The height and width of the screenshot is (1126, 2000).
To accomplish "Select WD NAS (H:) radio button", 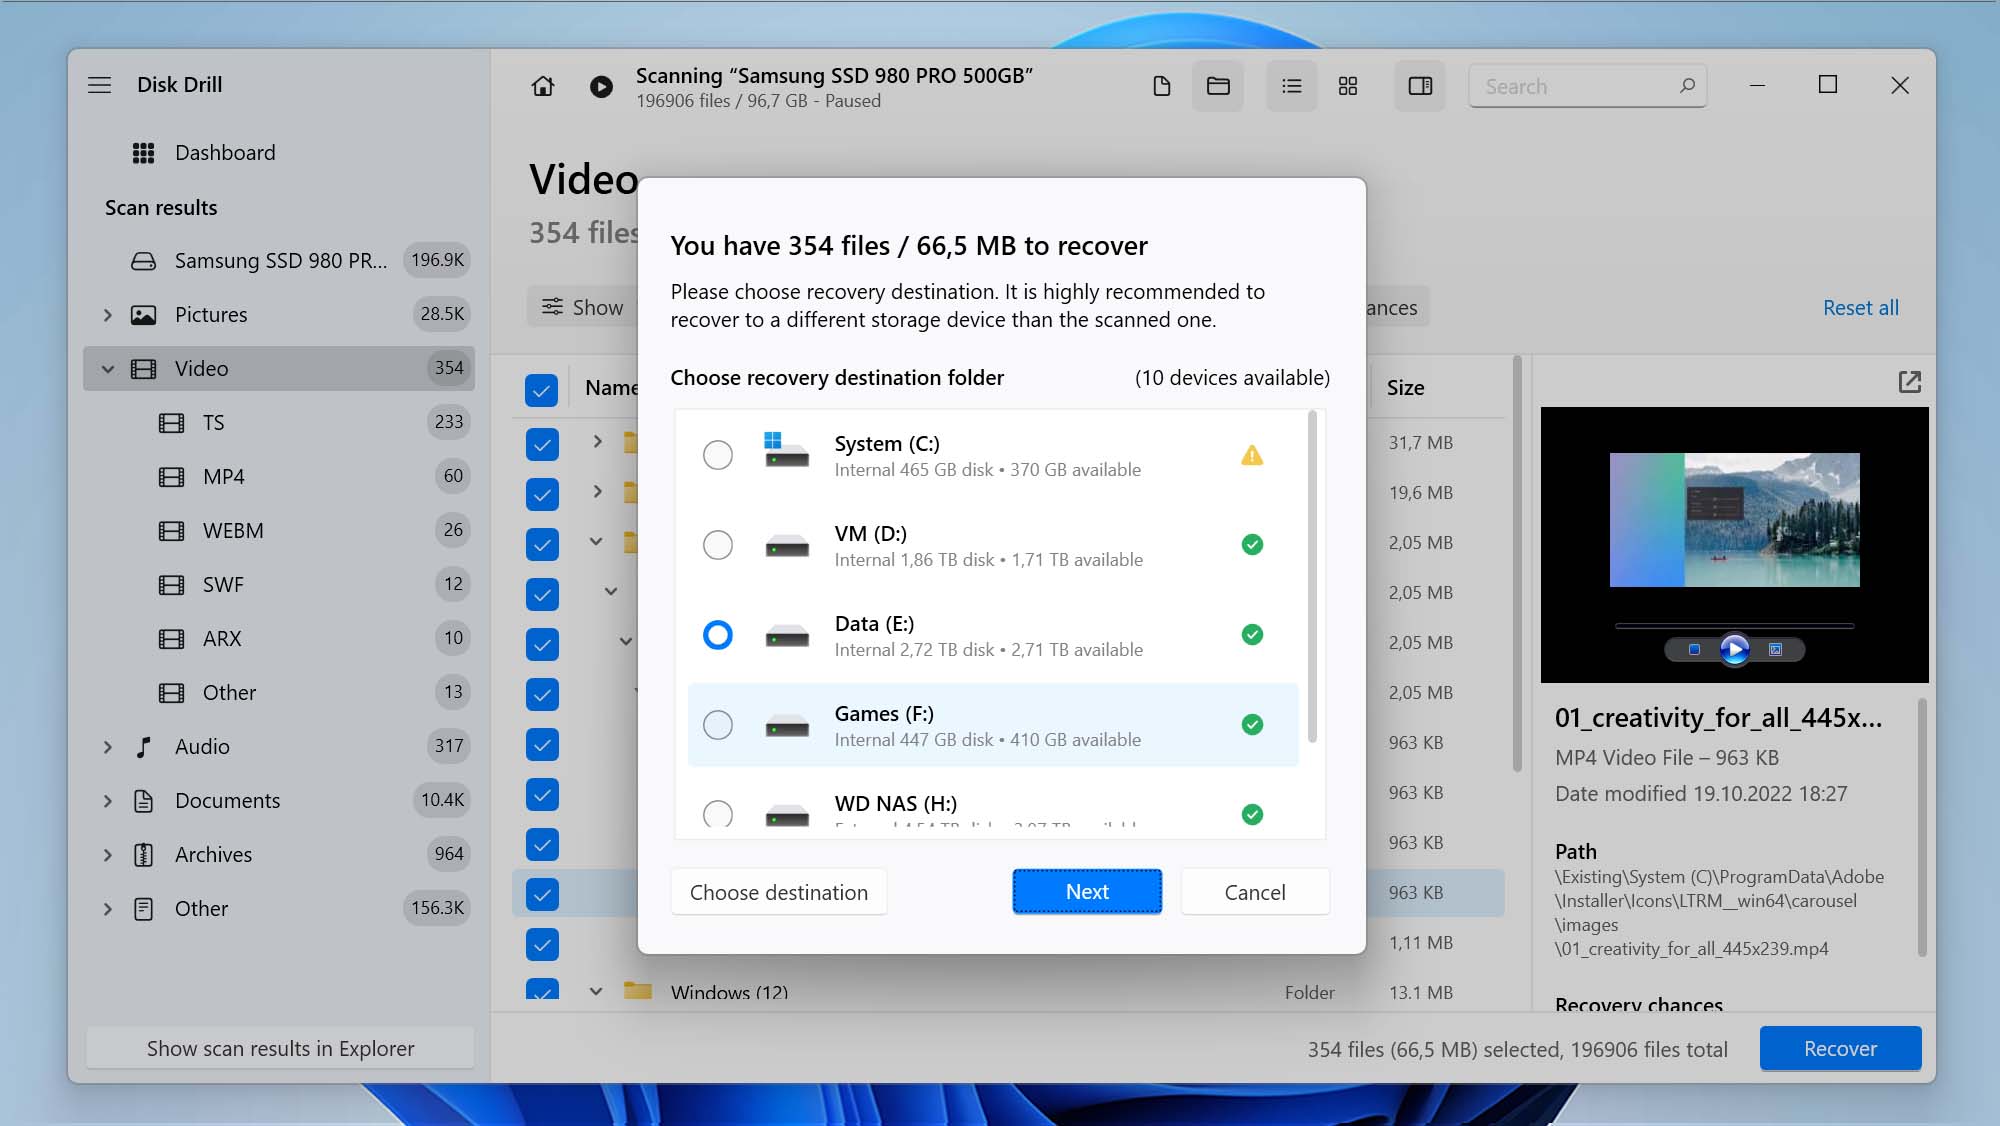I will pos(717,814).
